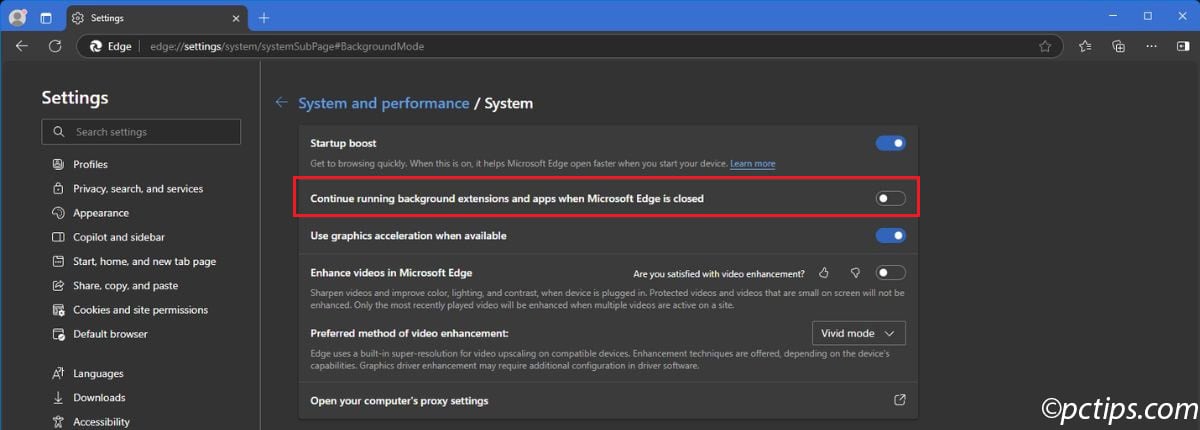Click the search magnifier icon in settings
Image resolution: width=1200 pixels, height=430 pixels.
59,132
